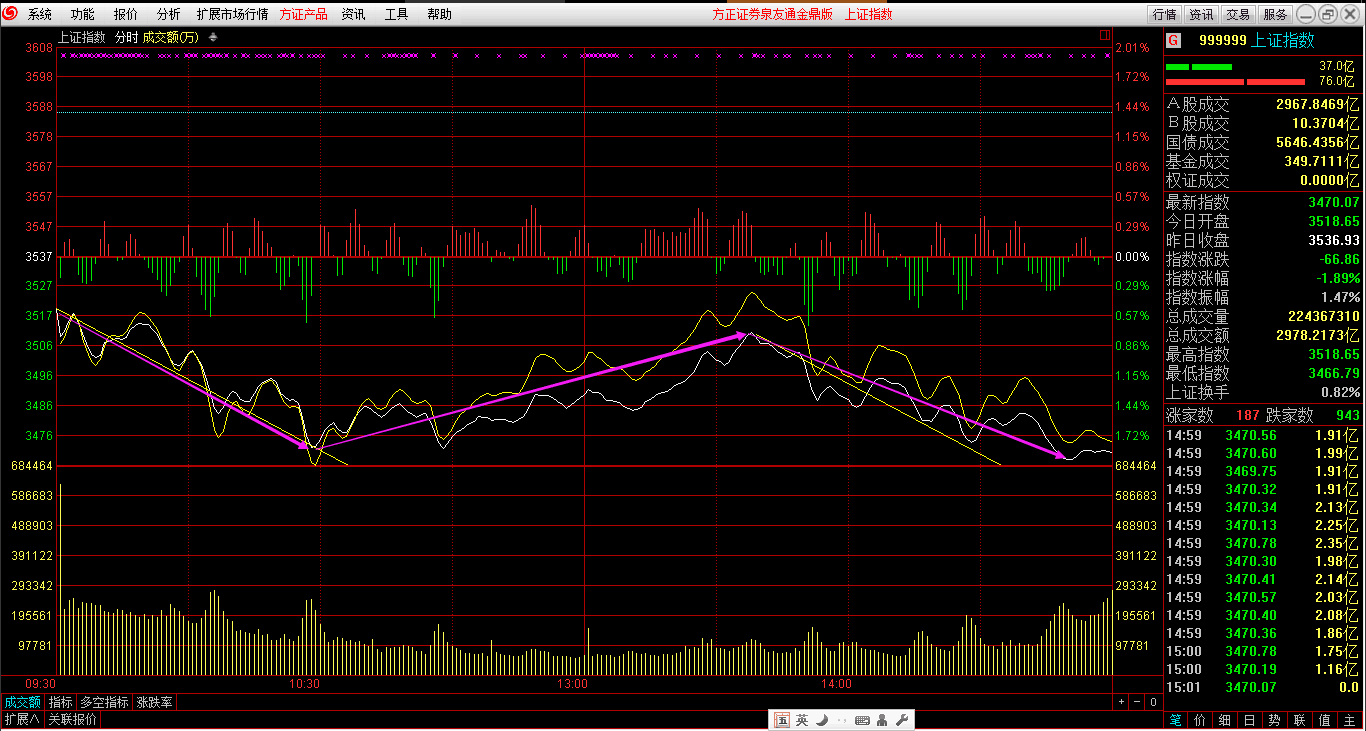The image size is (1366, 731).
Task: Select the 笔 tab in bottom right
Action: pos(1176,720)
